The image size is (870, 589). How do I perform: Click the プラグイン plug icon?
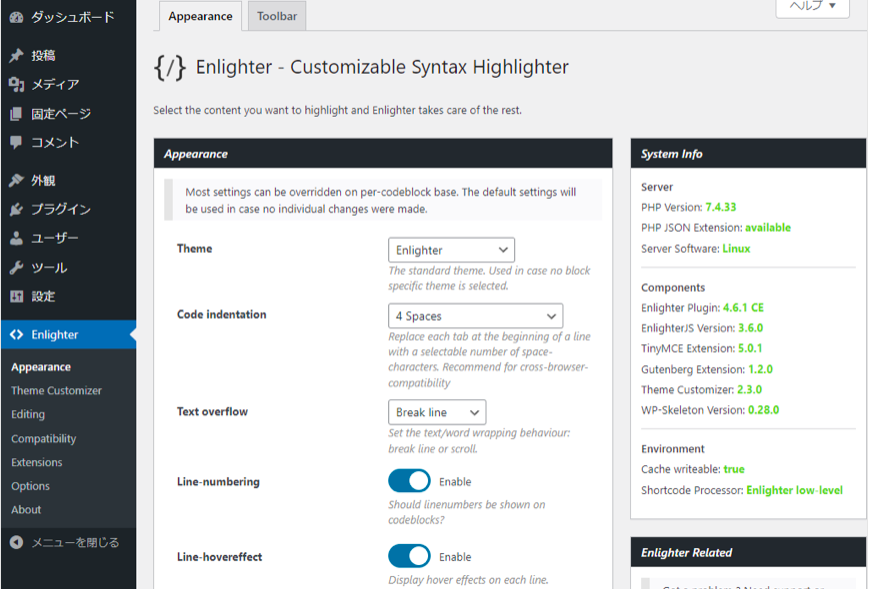(x=17, y=209)
